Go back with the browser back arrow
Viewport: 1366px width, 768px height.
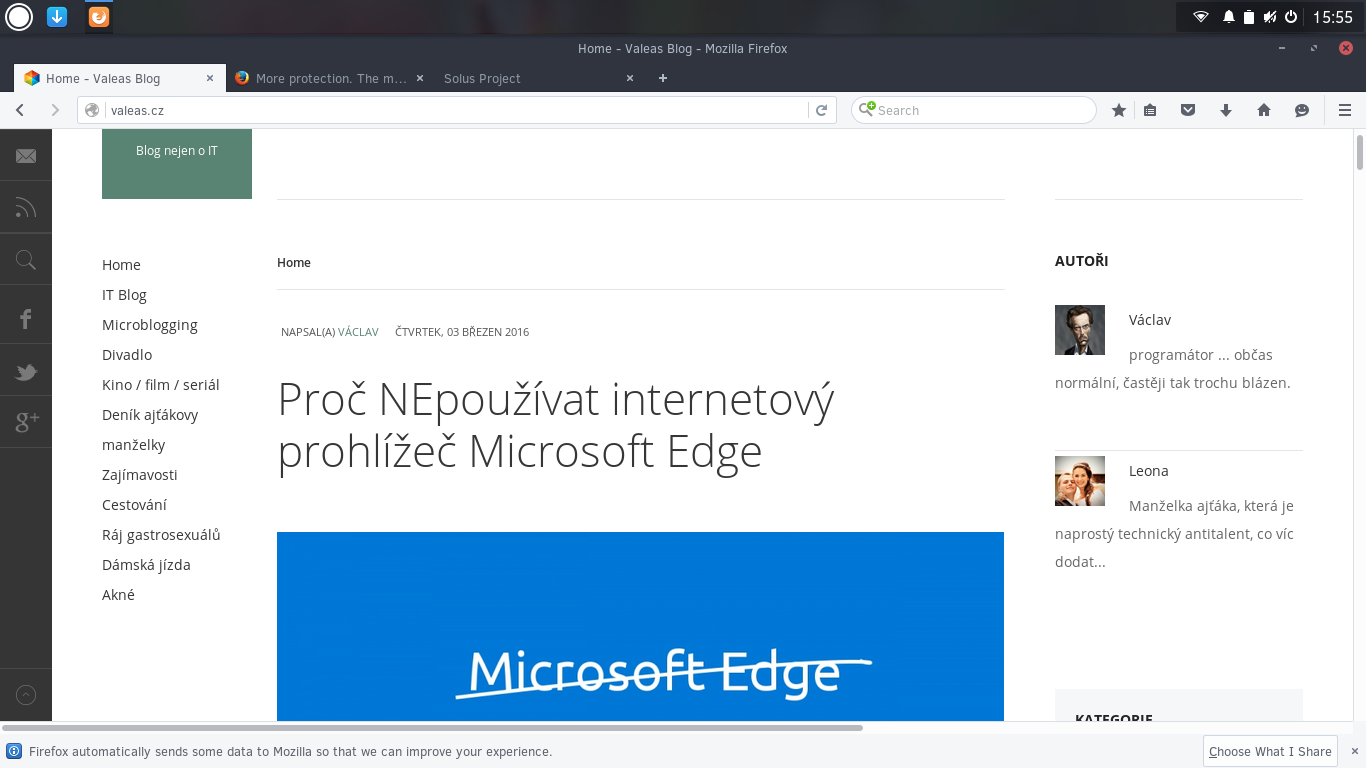pos(20,110)
